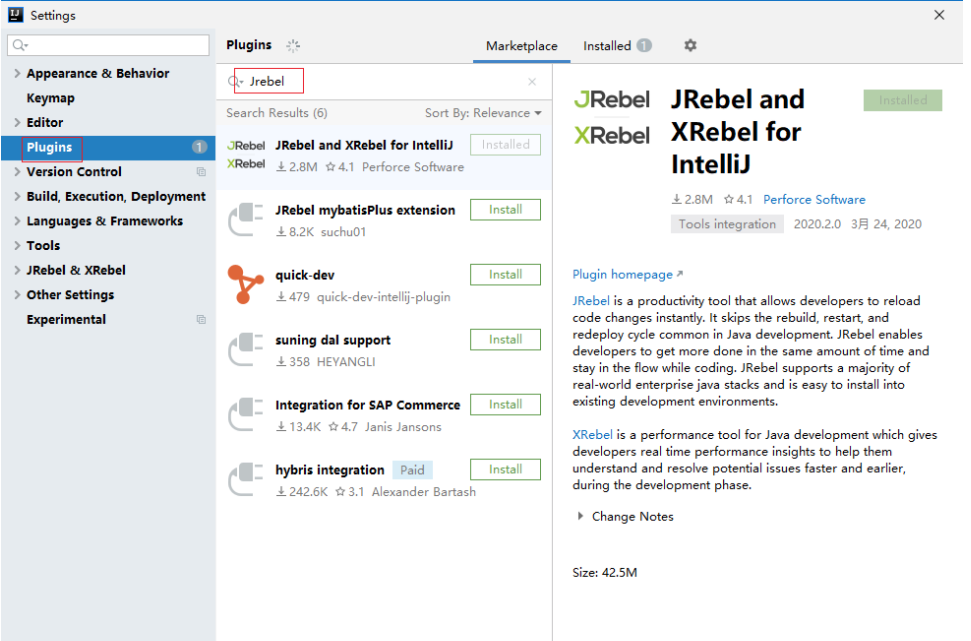Screen dimensions: 971x641
Task: Select the quick-dev result title
Action: tap(305, 275)
